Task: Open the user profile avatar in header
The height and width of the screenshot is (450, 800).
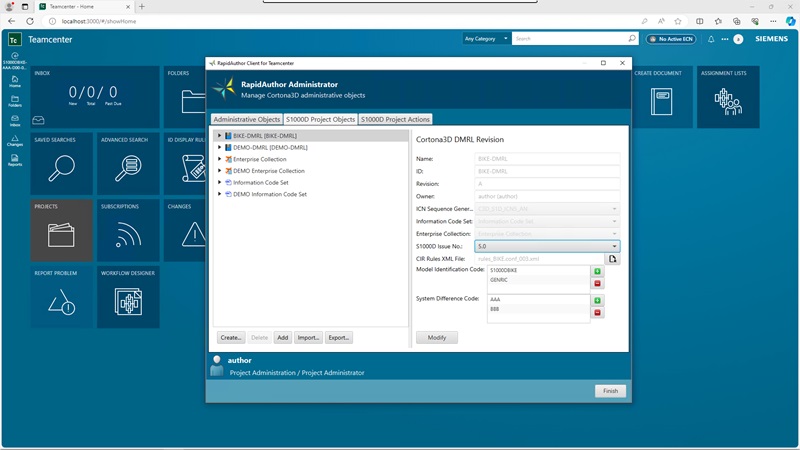Action: coord(738,39)
